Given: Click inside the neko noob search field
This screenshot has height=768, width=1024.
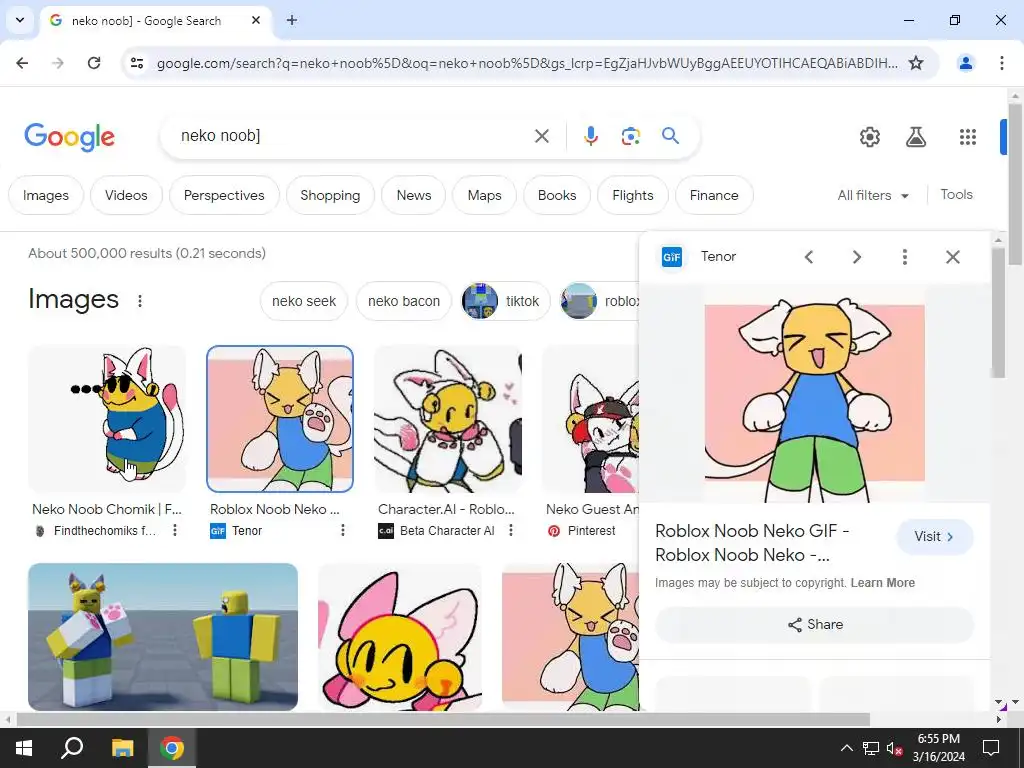Looking at the screenshot, I should click(x=353, y=136).
